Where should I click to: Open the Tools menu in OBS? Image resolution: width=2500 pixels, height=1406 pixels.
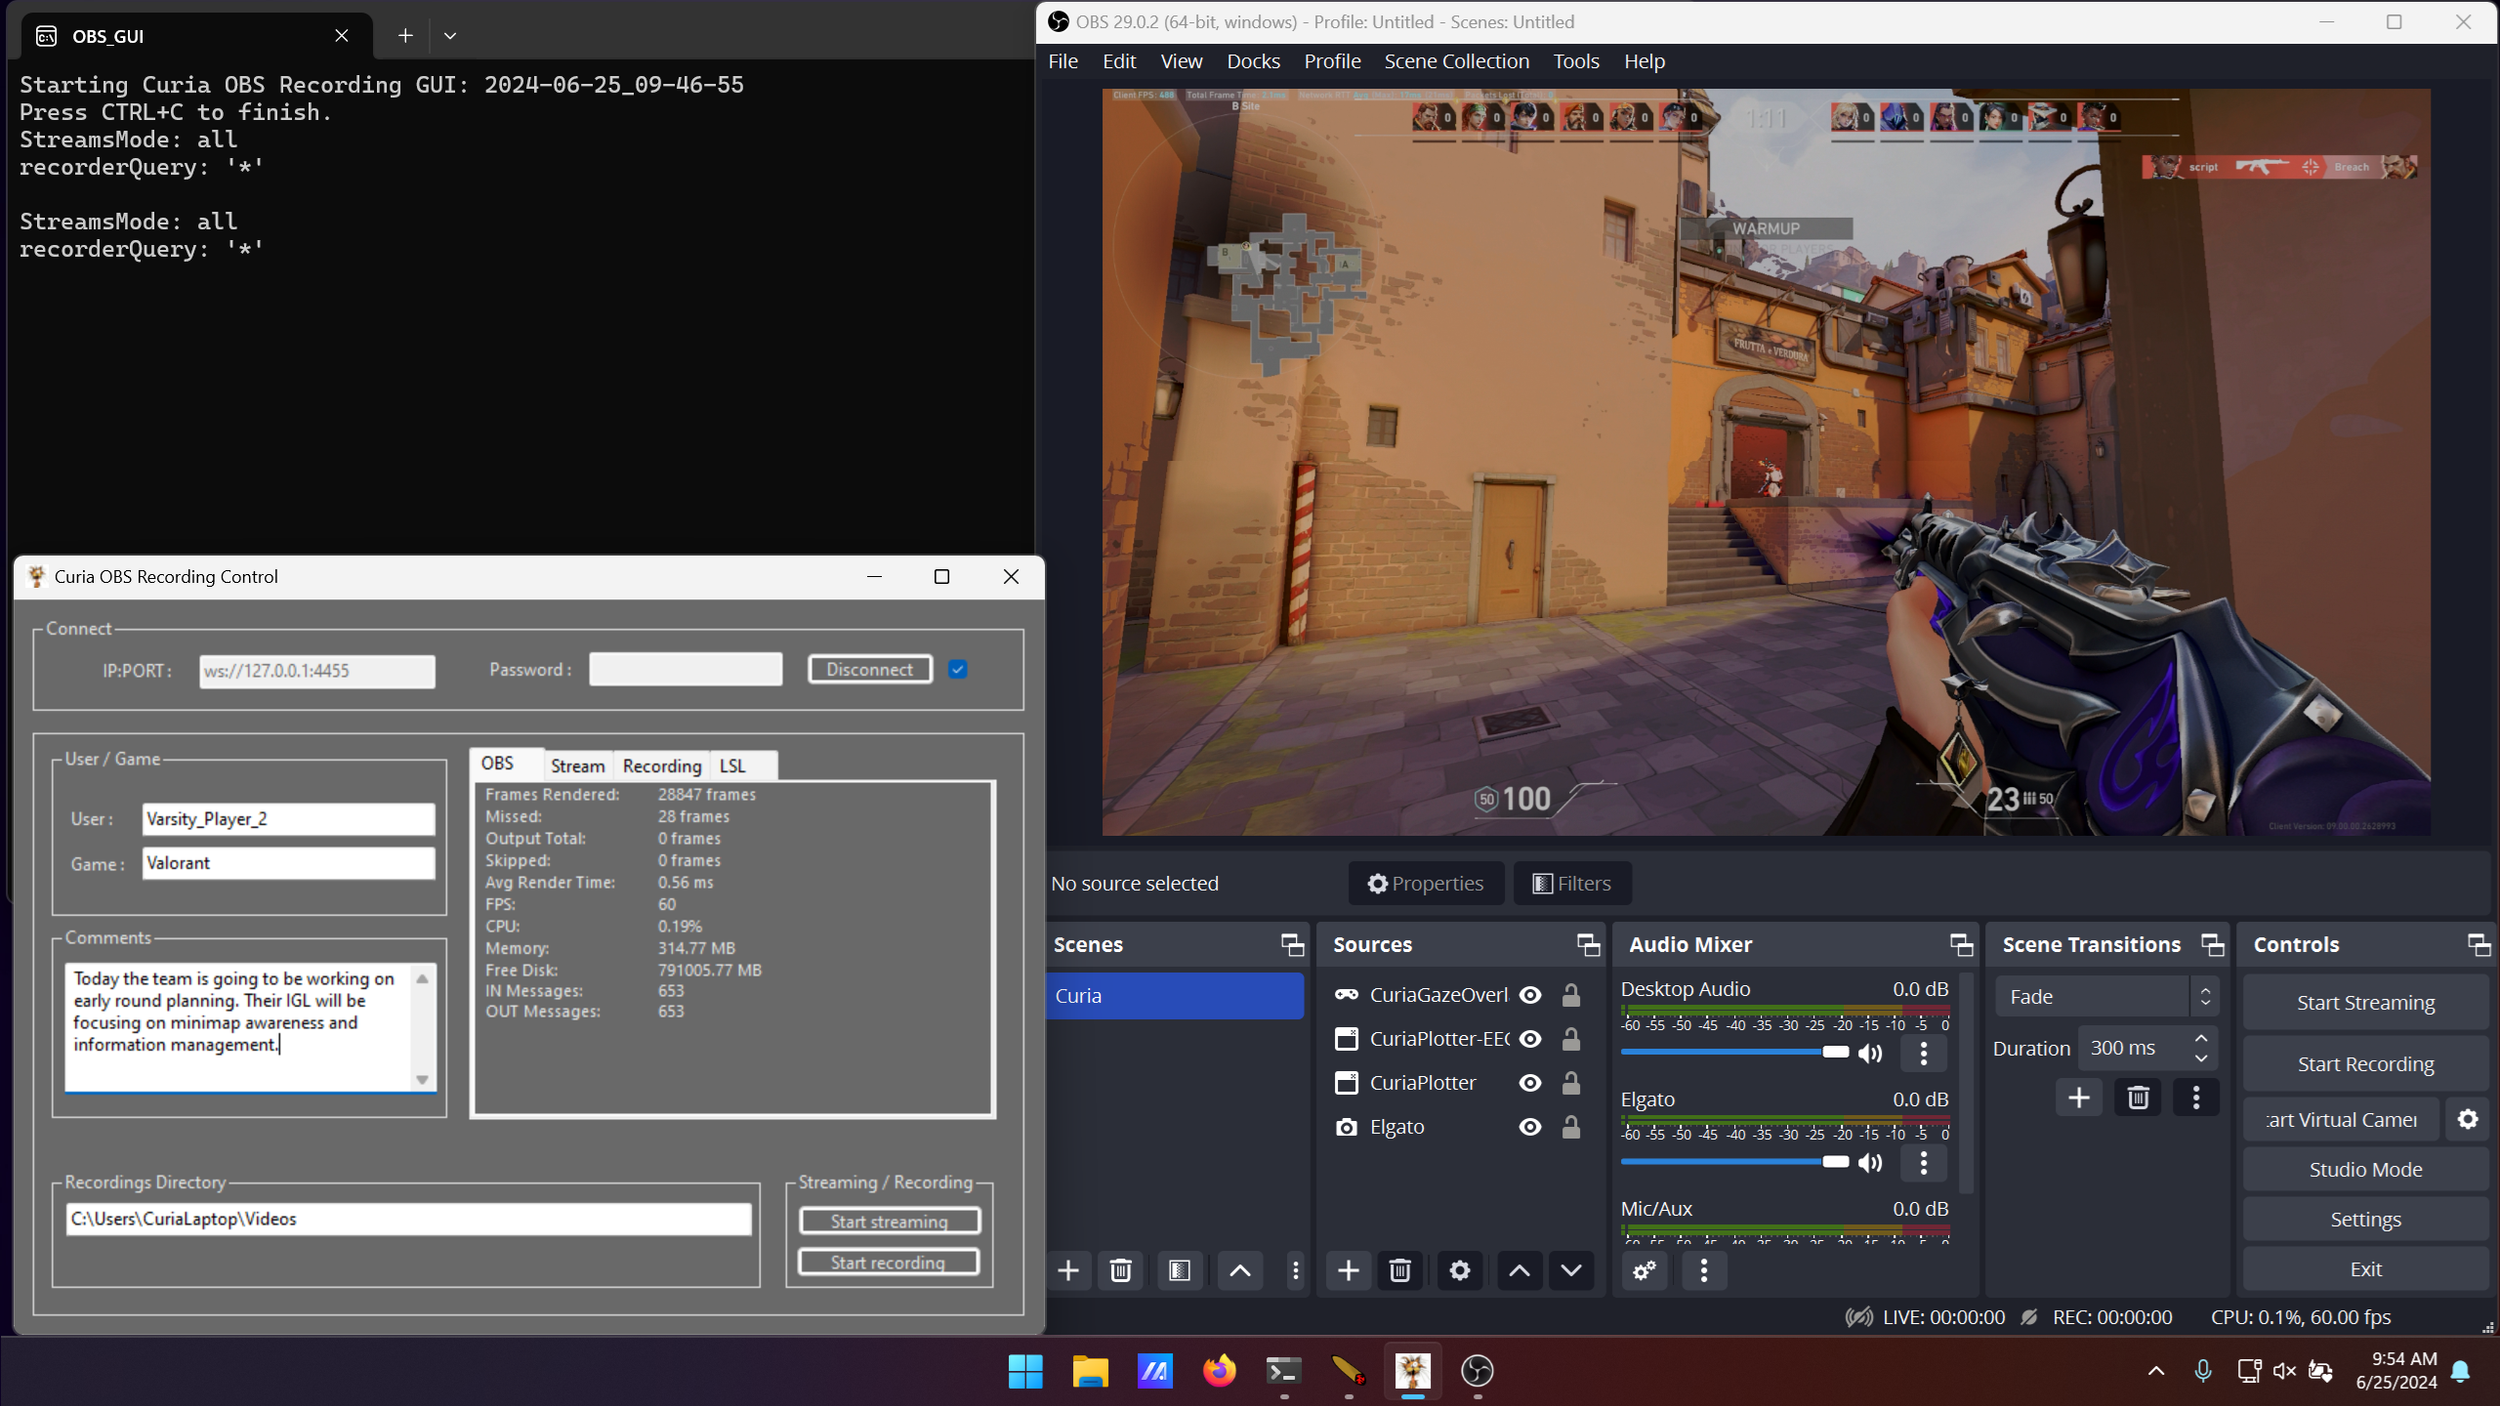click(1576, 62)
